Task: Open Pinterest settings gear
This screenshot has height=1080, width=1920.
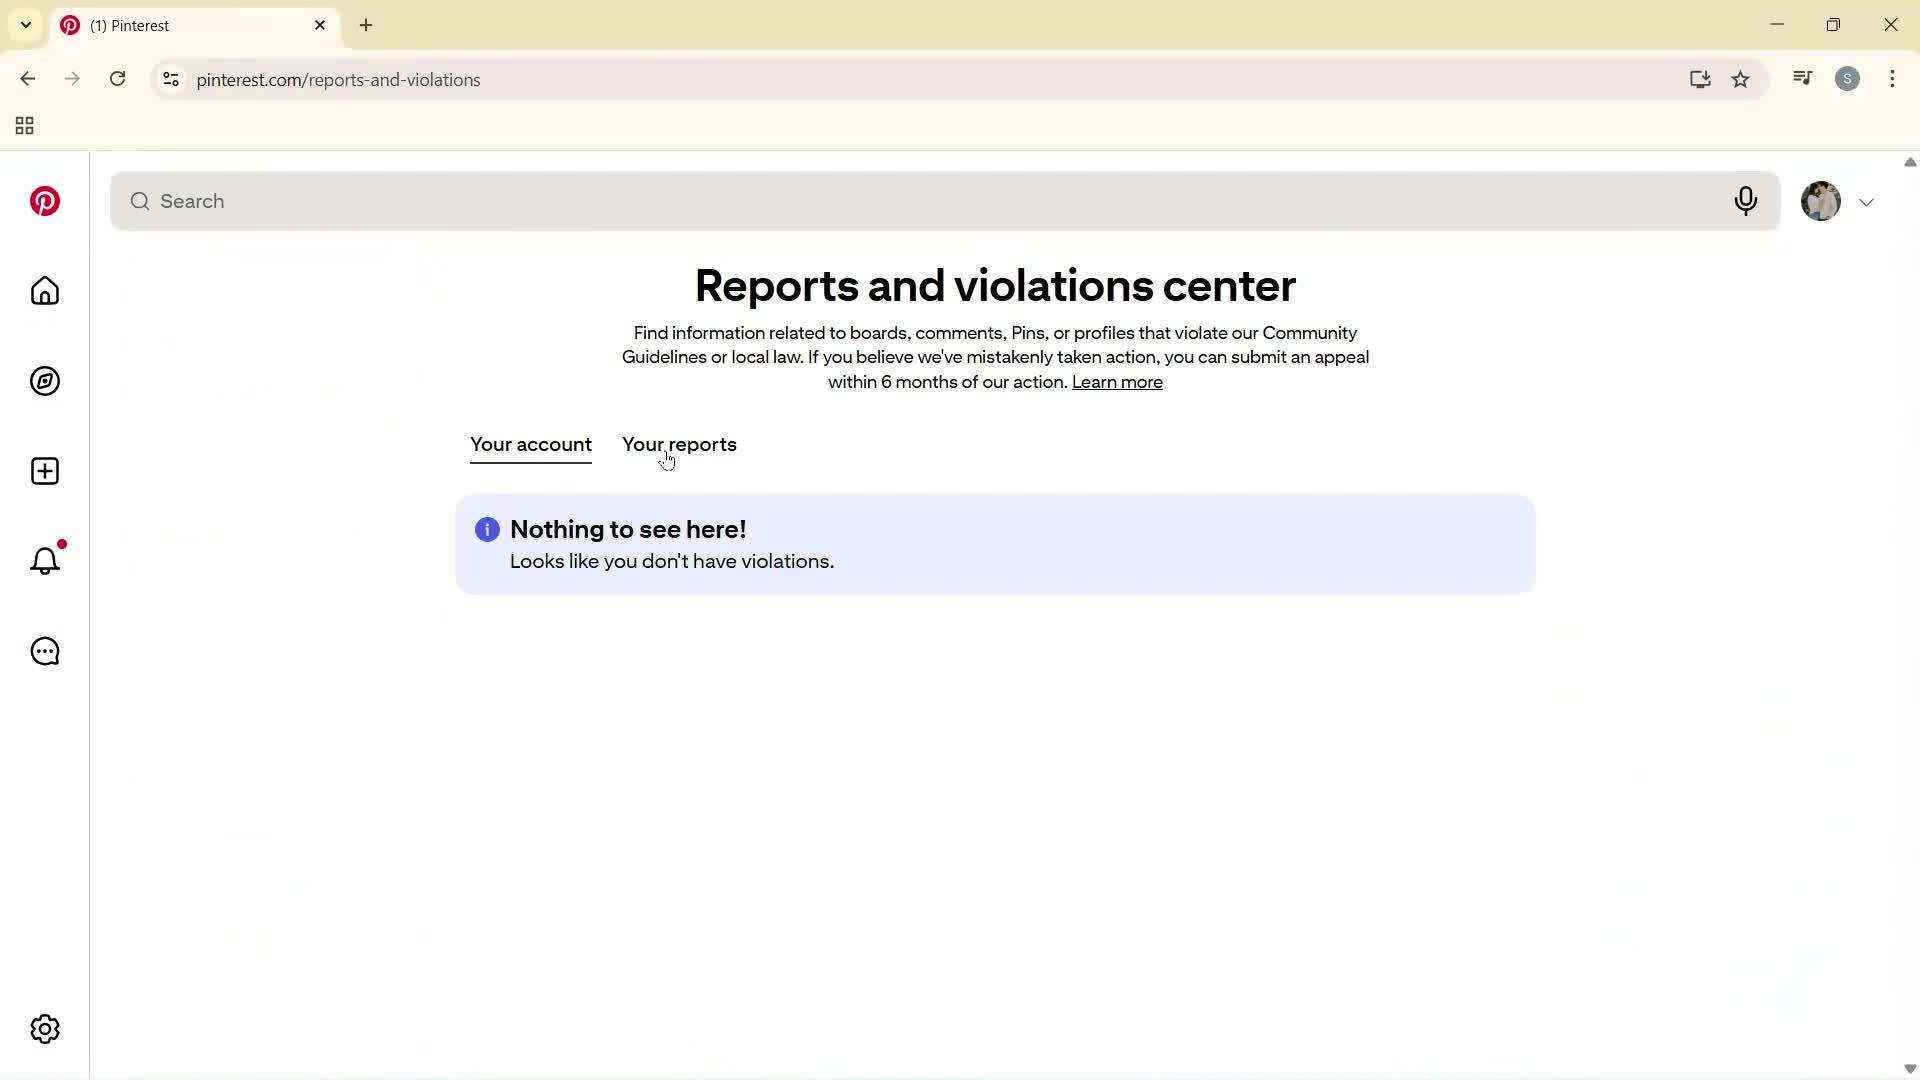Action: (x=44, y=1029)
